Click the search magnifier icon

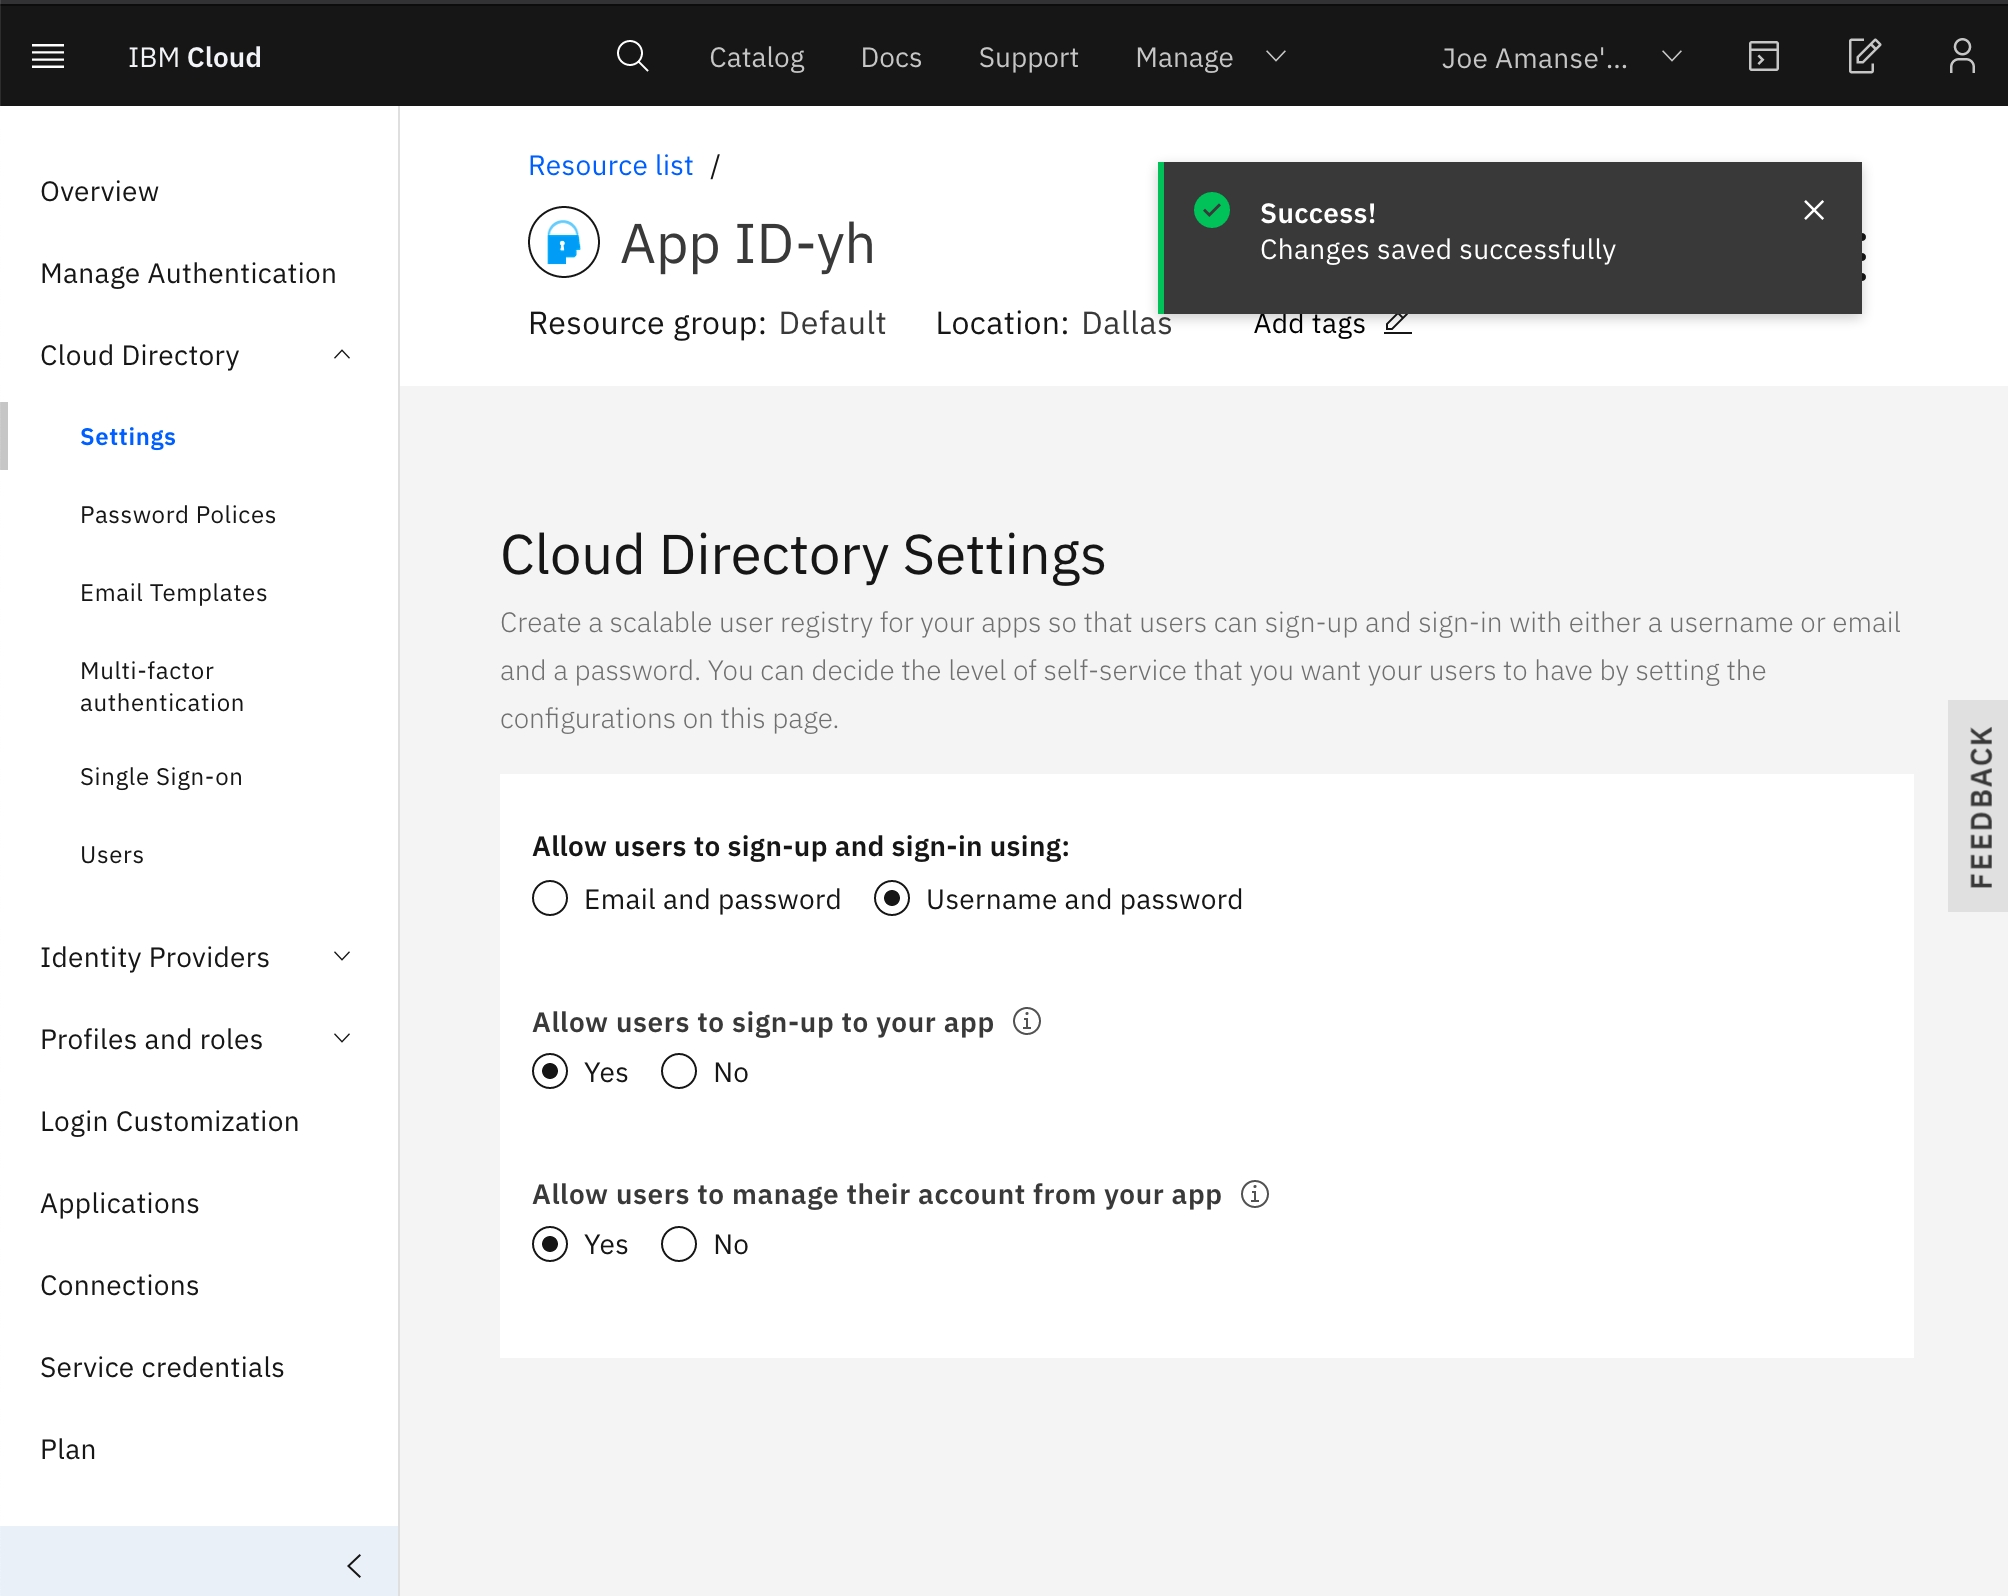click(632, 57)
